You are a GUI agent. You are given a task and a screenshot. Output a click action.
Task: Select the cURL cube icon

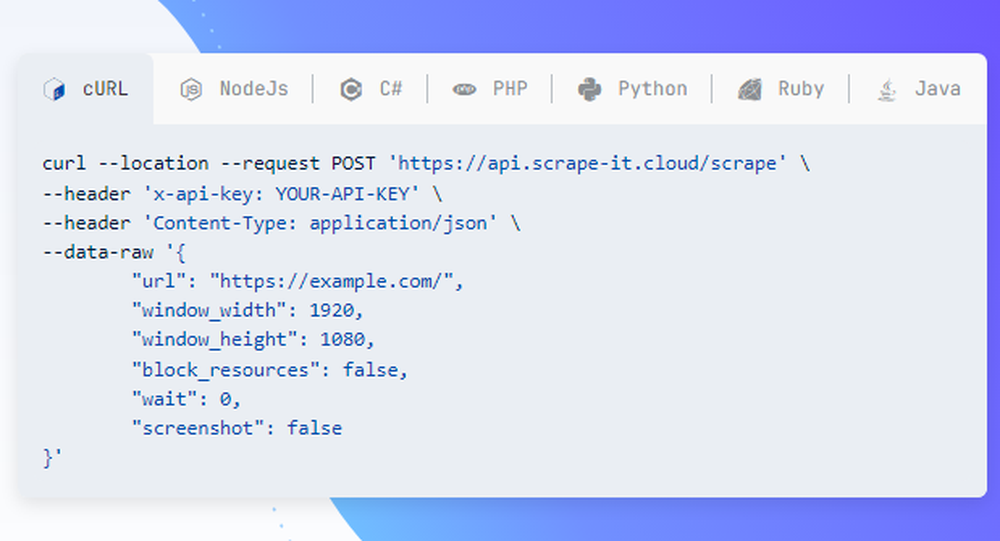[x=54, y=89]
